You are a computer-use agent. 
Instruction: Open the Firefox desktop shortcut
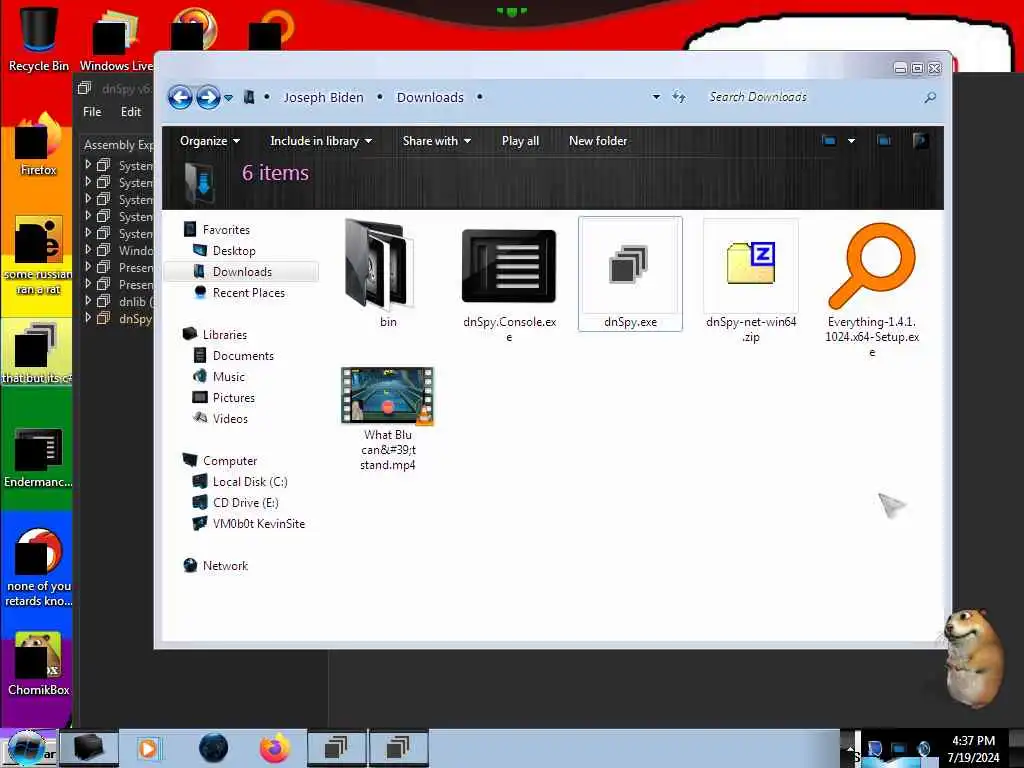click(39, 145)
